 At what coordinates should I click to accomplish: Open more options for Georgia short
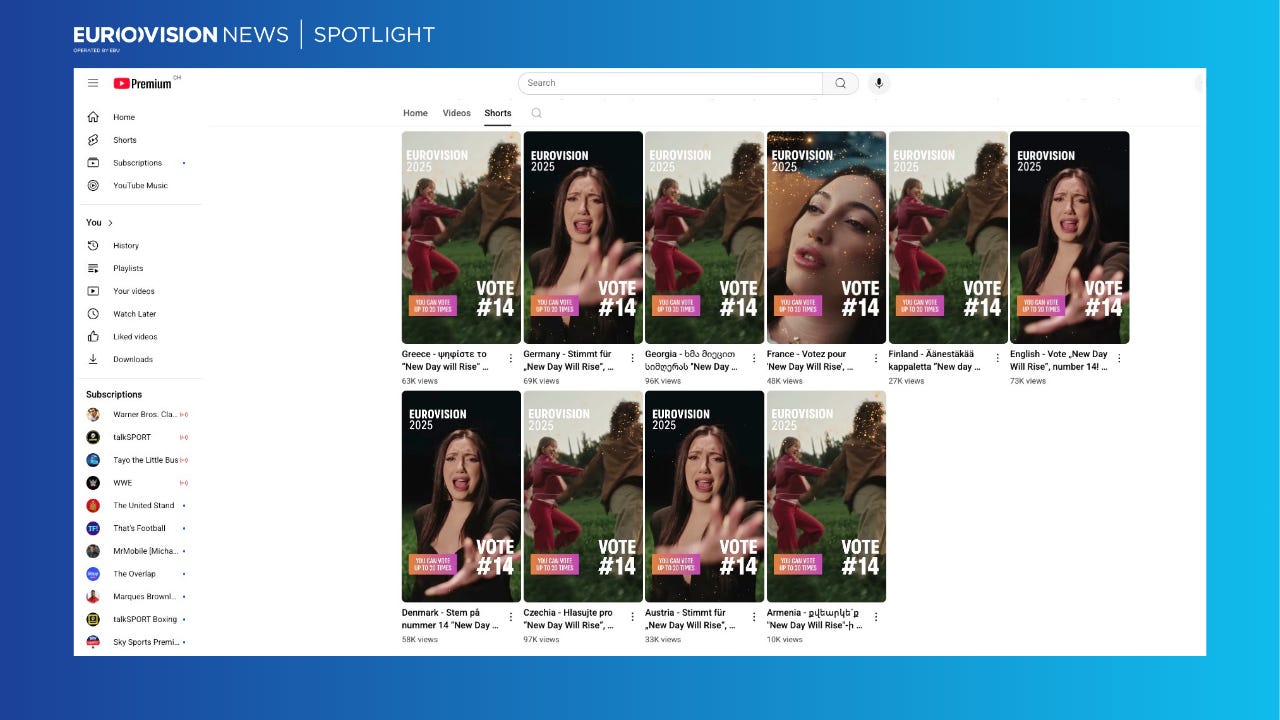pyautogui.click(x=754, y=358)
